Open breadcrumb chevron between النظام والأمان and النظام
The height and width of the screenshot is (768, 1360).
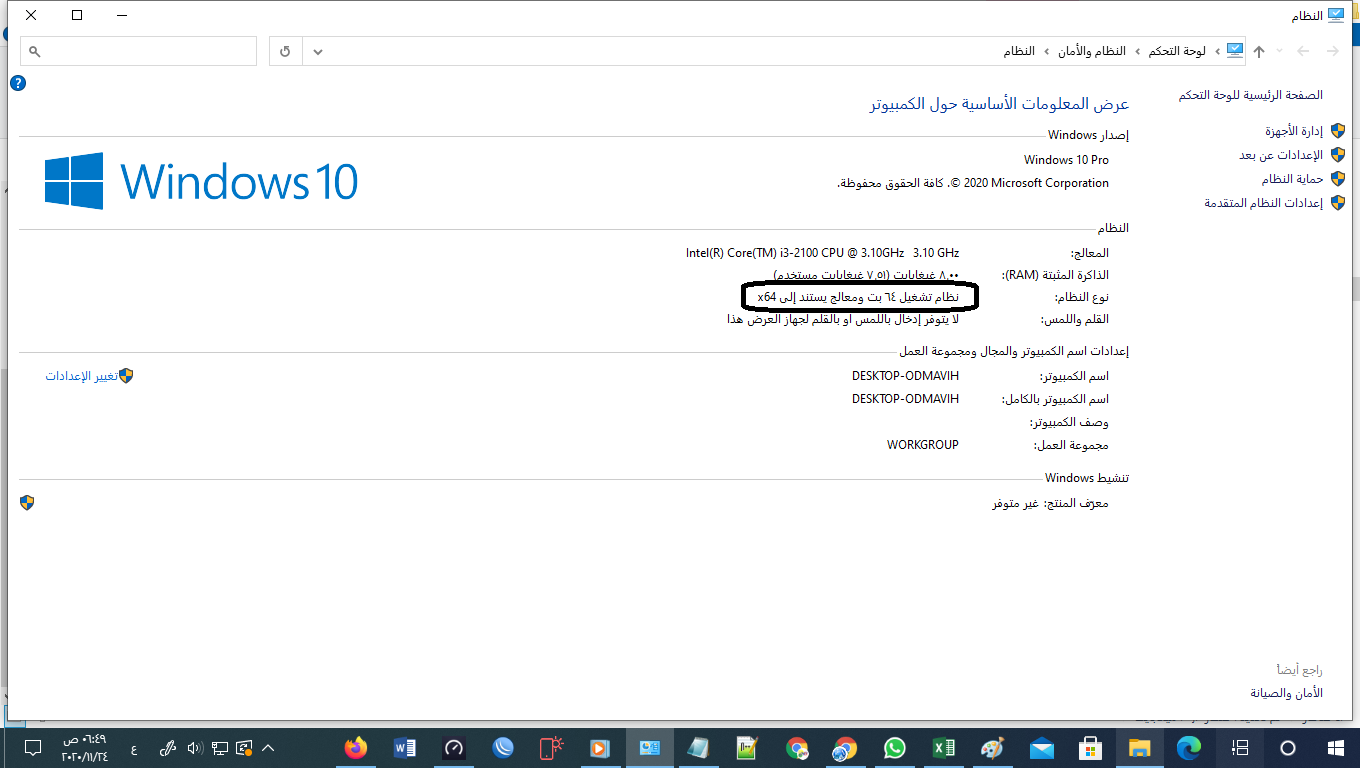pyautogui.click(x=1046, y=51)
